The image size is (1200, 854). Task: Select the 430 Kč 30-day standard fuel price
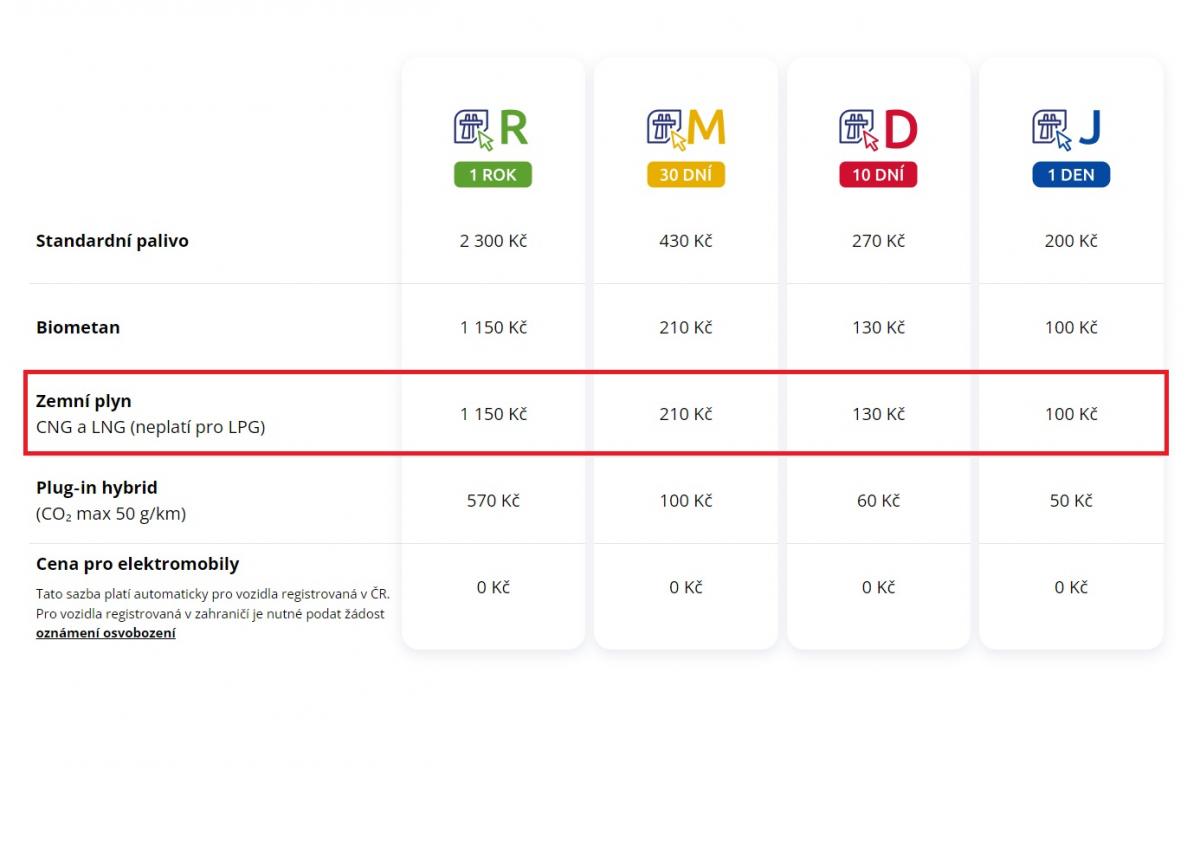pyautogui.click(x=686, y=241)
